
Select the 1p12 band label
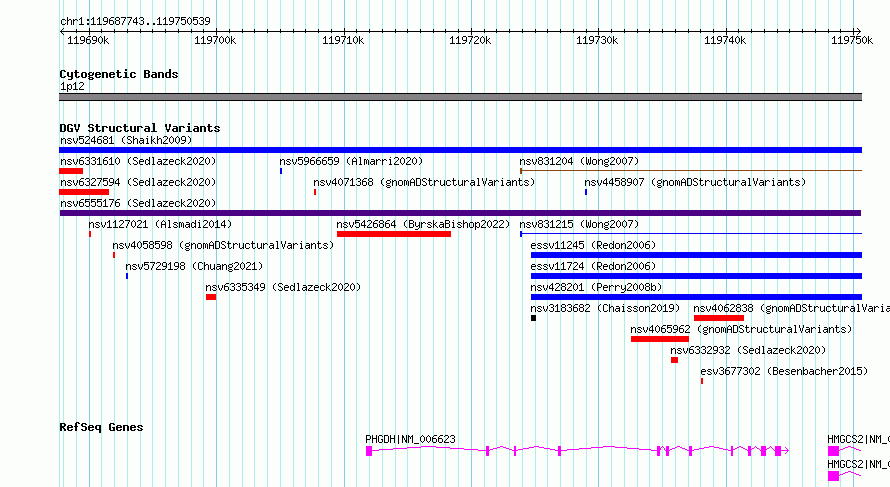point(72,86)
